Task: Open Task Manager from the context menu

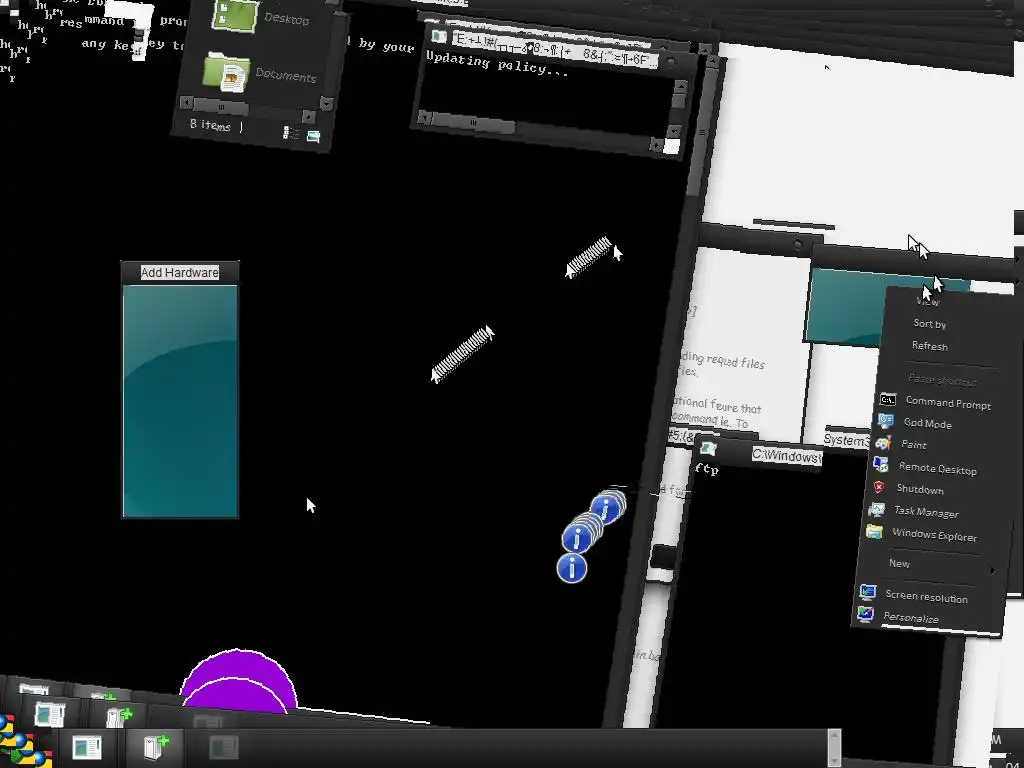Action: pos(927,512)
